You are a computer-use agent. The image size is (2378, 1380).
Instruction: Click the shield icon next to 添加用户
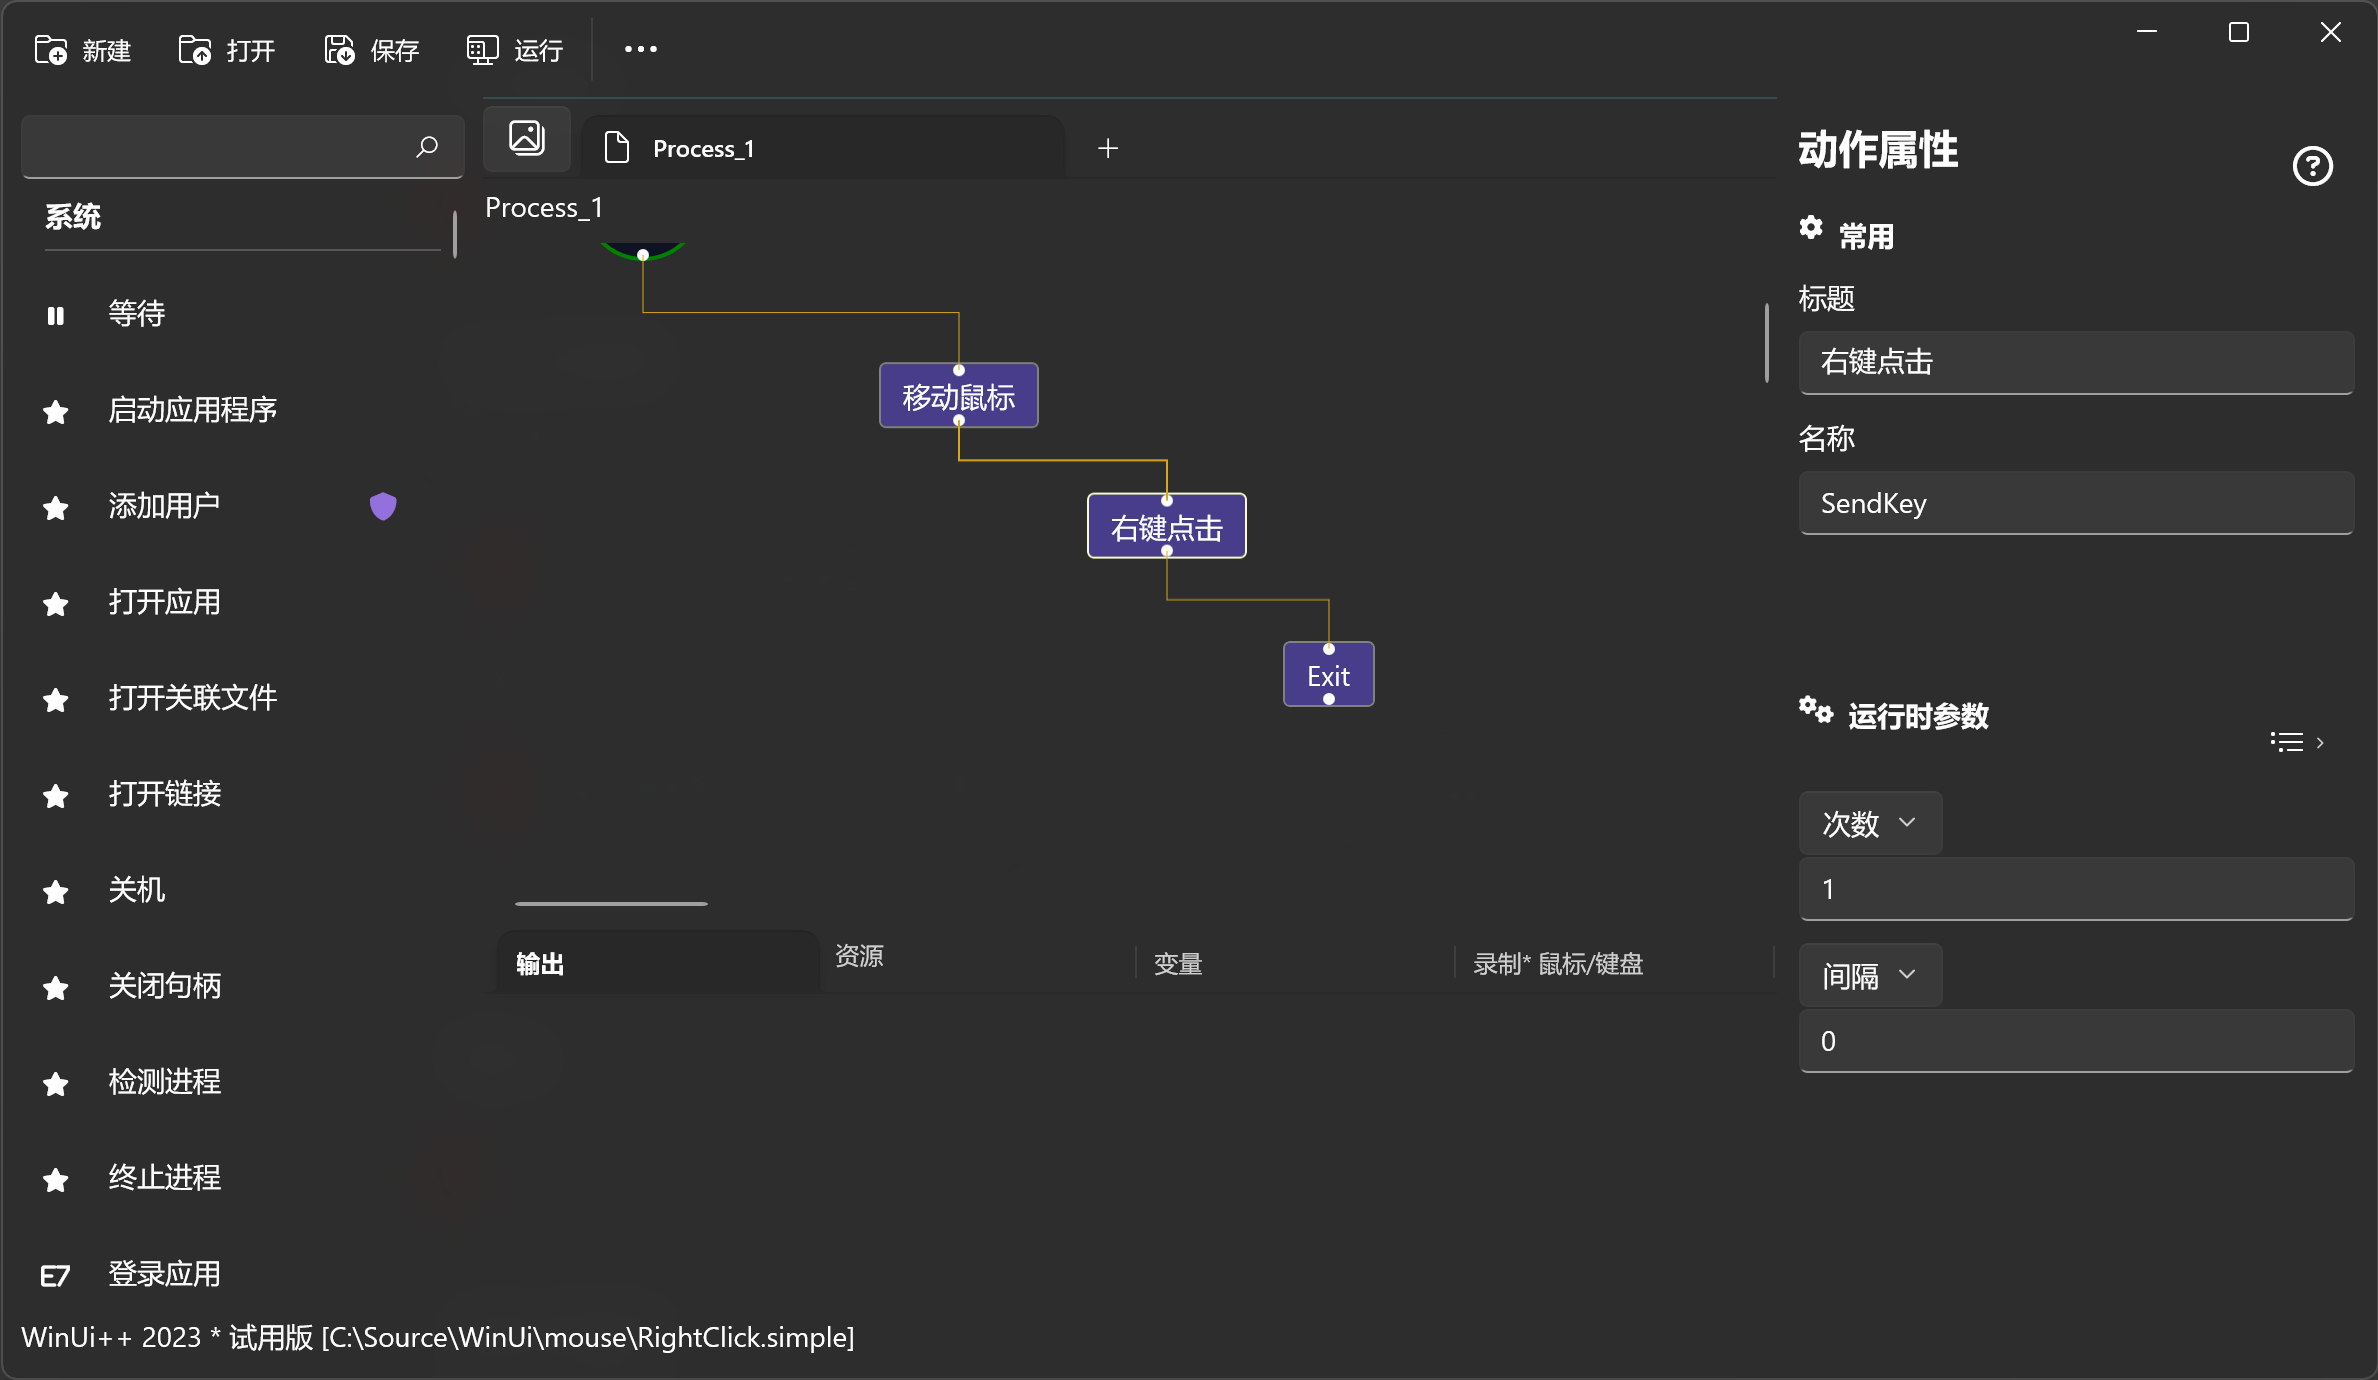point(383,506)
